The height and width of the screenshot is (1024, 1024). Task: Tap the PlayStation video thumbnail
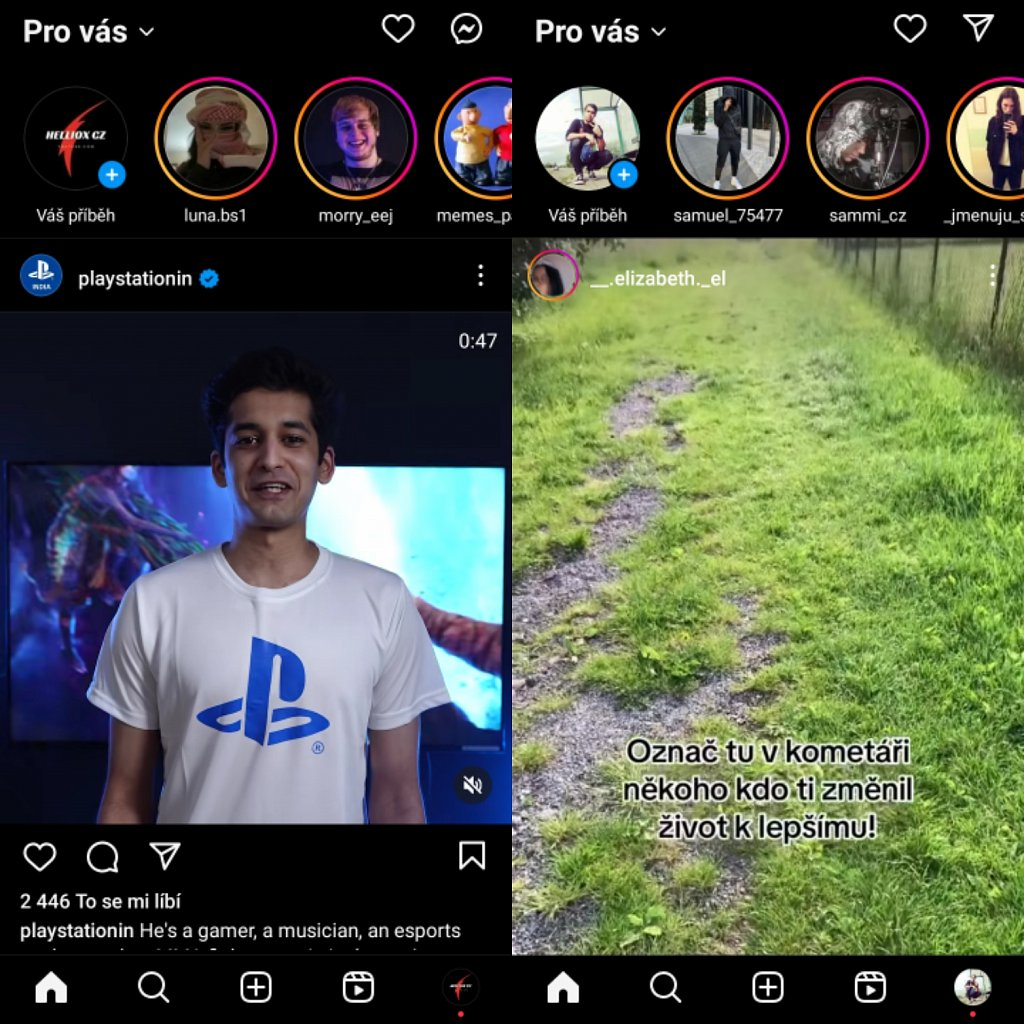click(x=255, y=568)
